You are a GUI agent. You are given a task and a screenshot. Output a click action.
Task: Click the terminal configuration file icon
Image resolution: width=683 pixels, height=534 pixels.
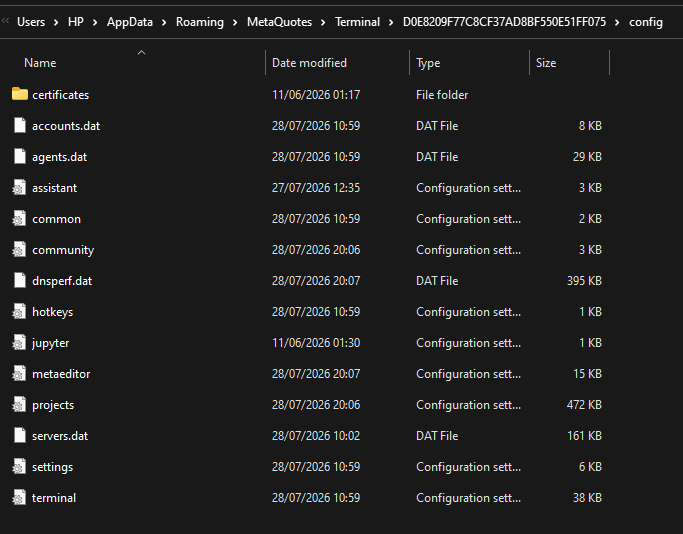[19, 497]
